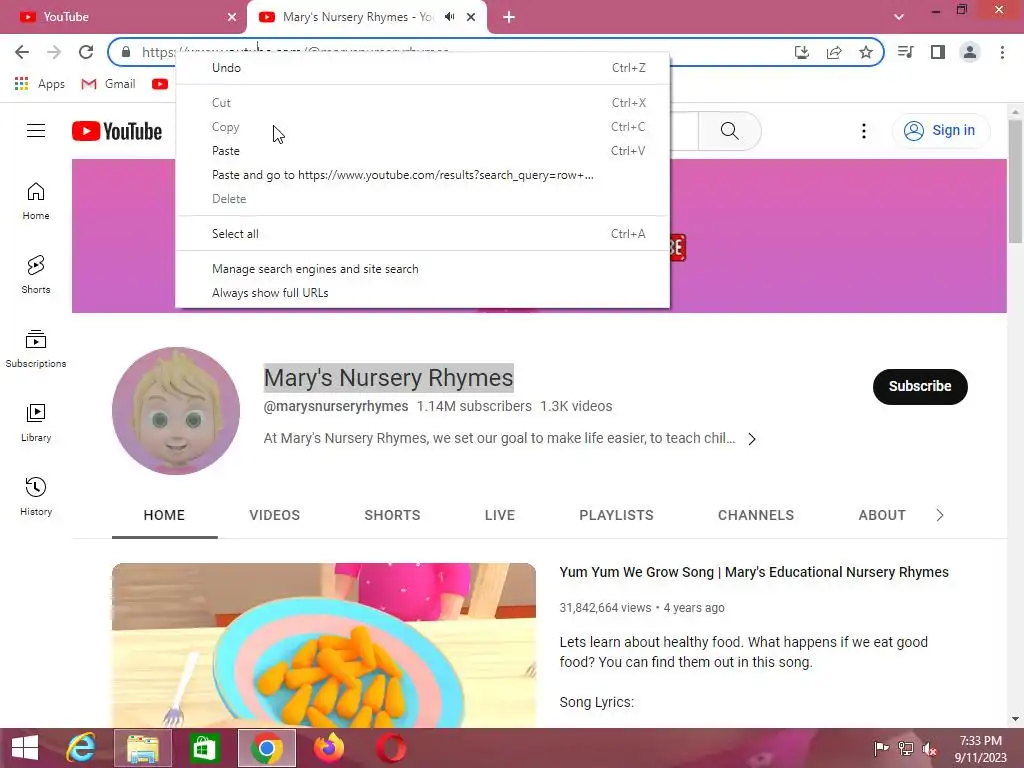Launch Firefox from the taskbar

click(328, 748)
